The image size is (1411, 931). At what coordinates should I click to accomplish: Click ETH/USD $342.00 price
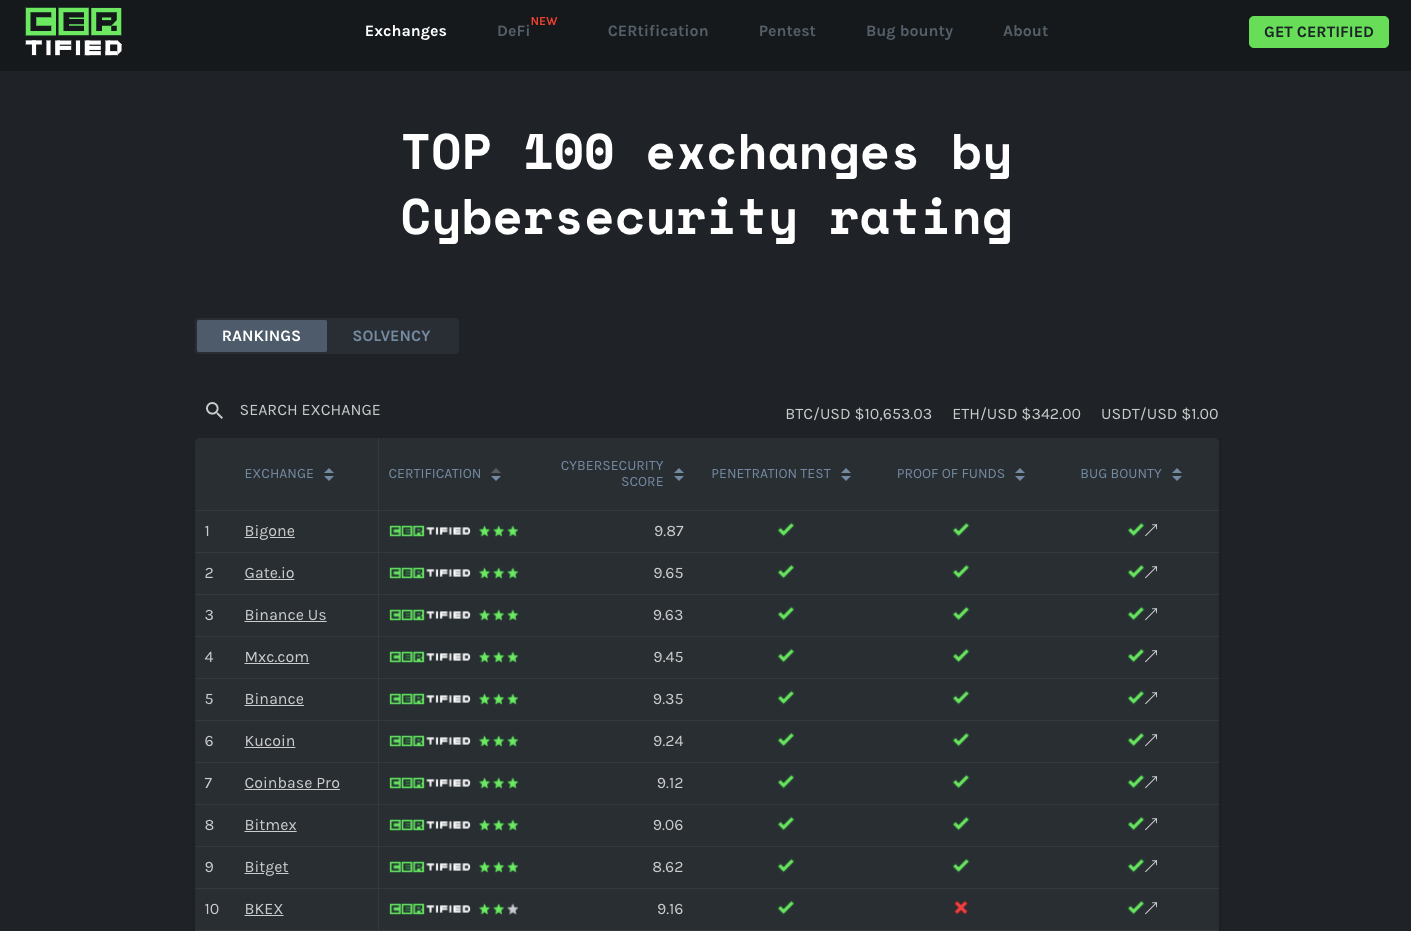(1017, 414)
